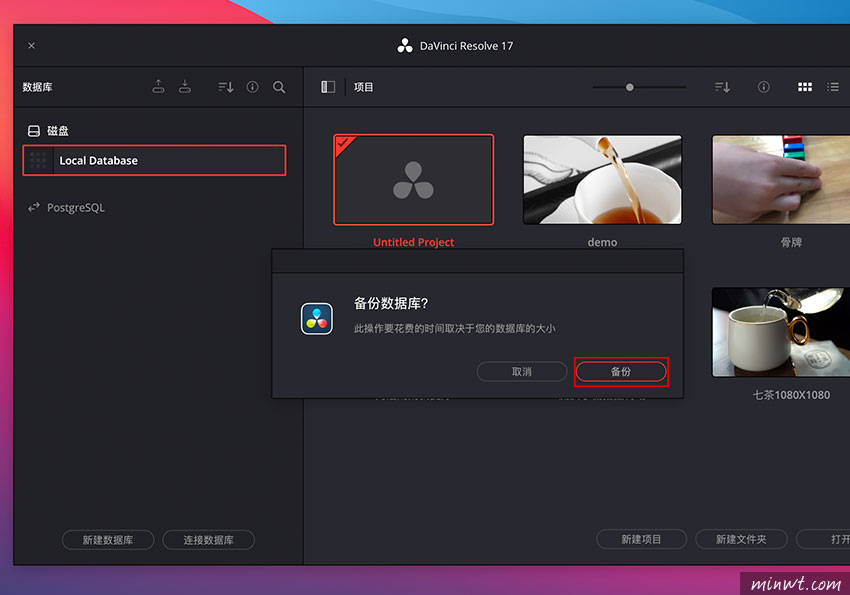Image resolution: width=850 pixels, height=595 pixels.
Task: Switch projects to list view
Action: pyautogui.click(x=833, y=87)
